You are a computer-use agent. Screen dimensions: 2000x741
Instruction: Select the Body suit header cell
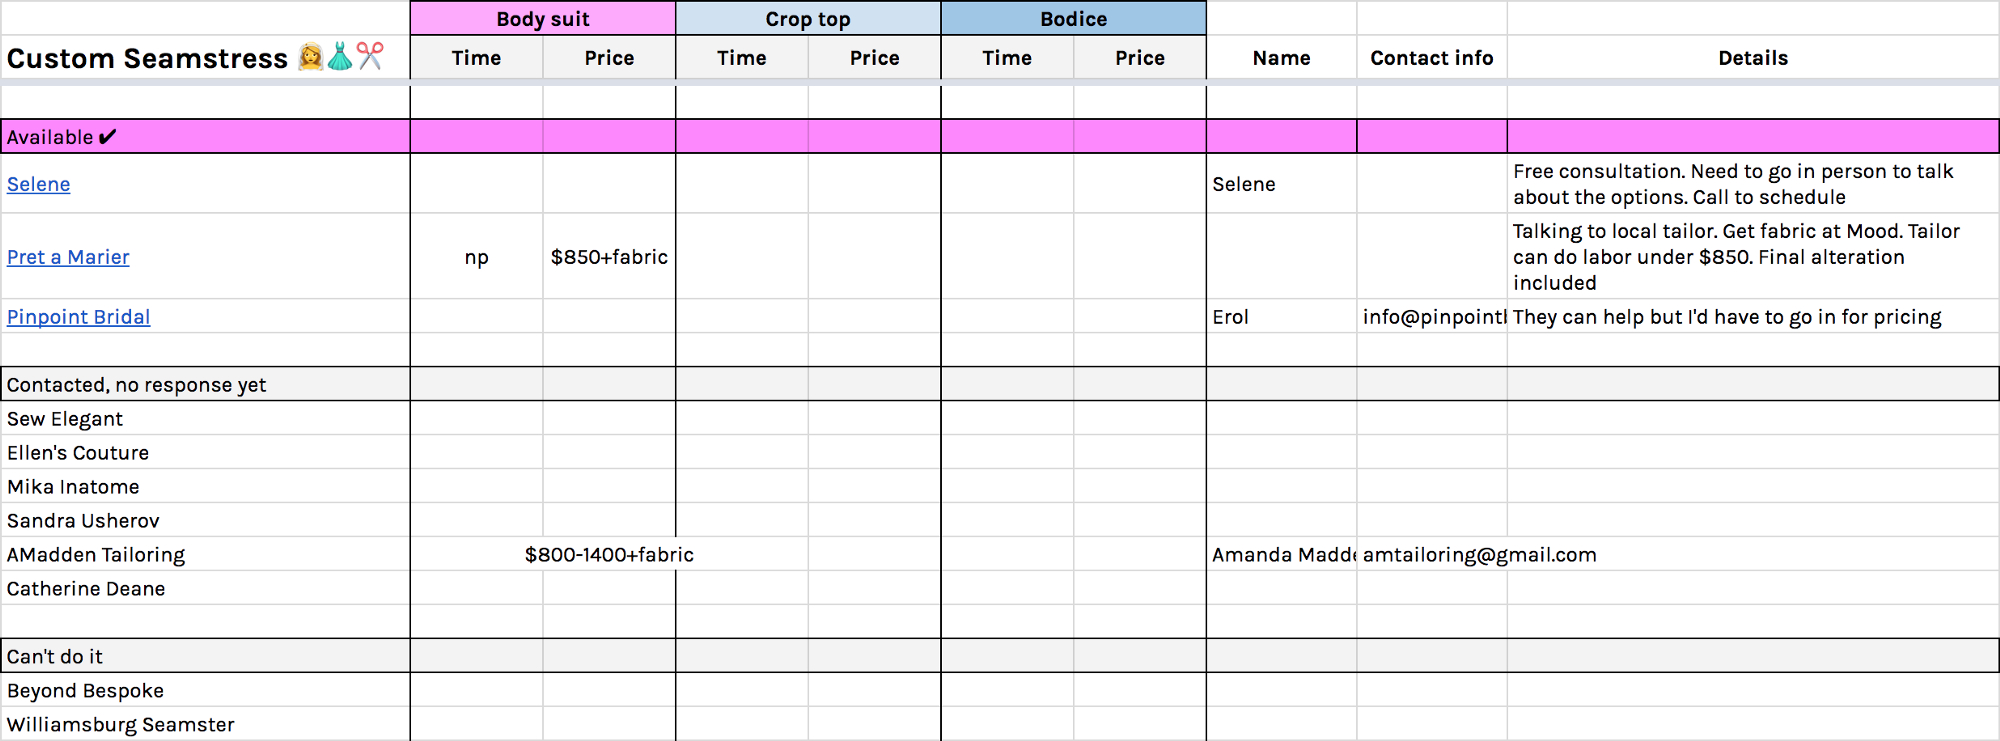coord(543,19)
